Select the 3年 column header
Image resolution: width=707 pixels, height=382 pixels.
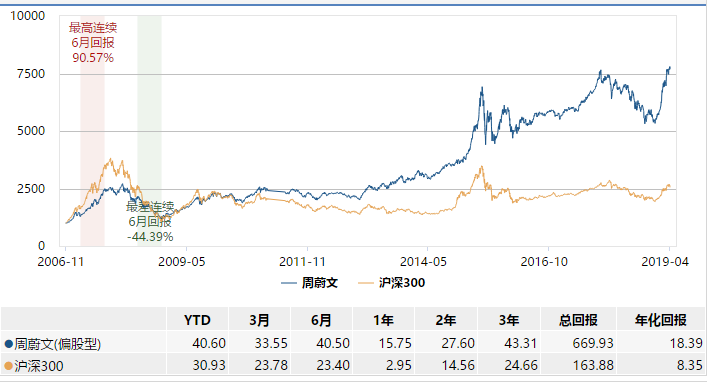point(509,320)
